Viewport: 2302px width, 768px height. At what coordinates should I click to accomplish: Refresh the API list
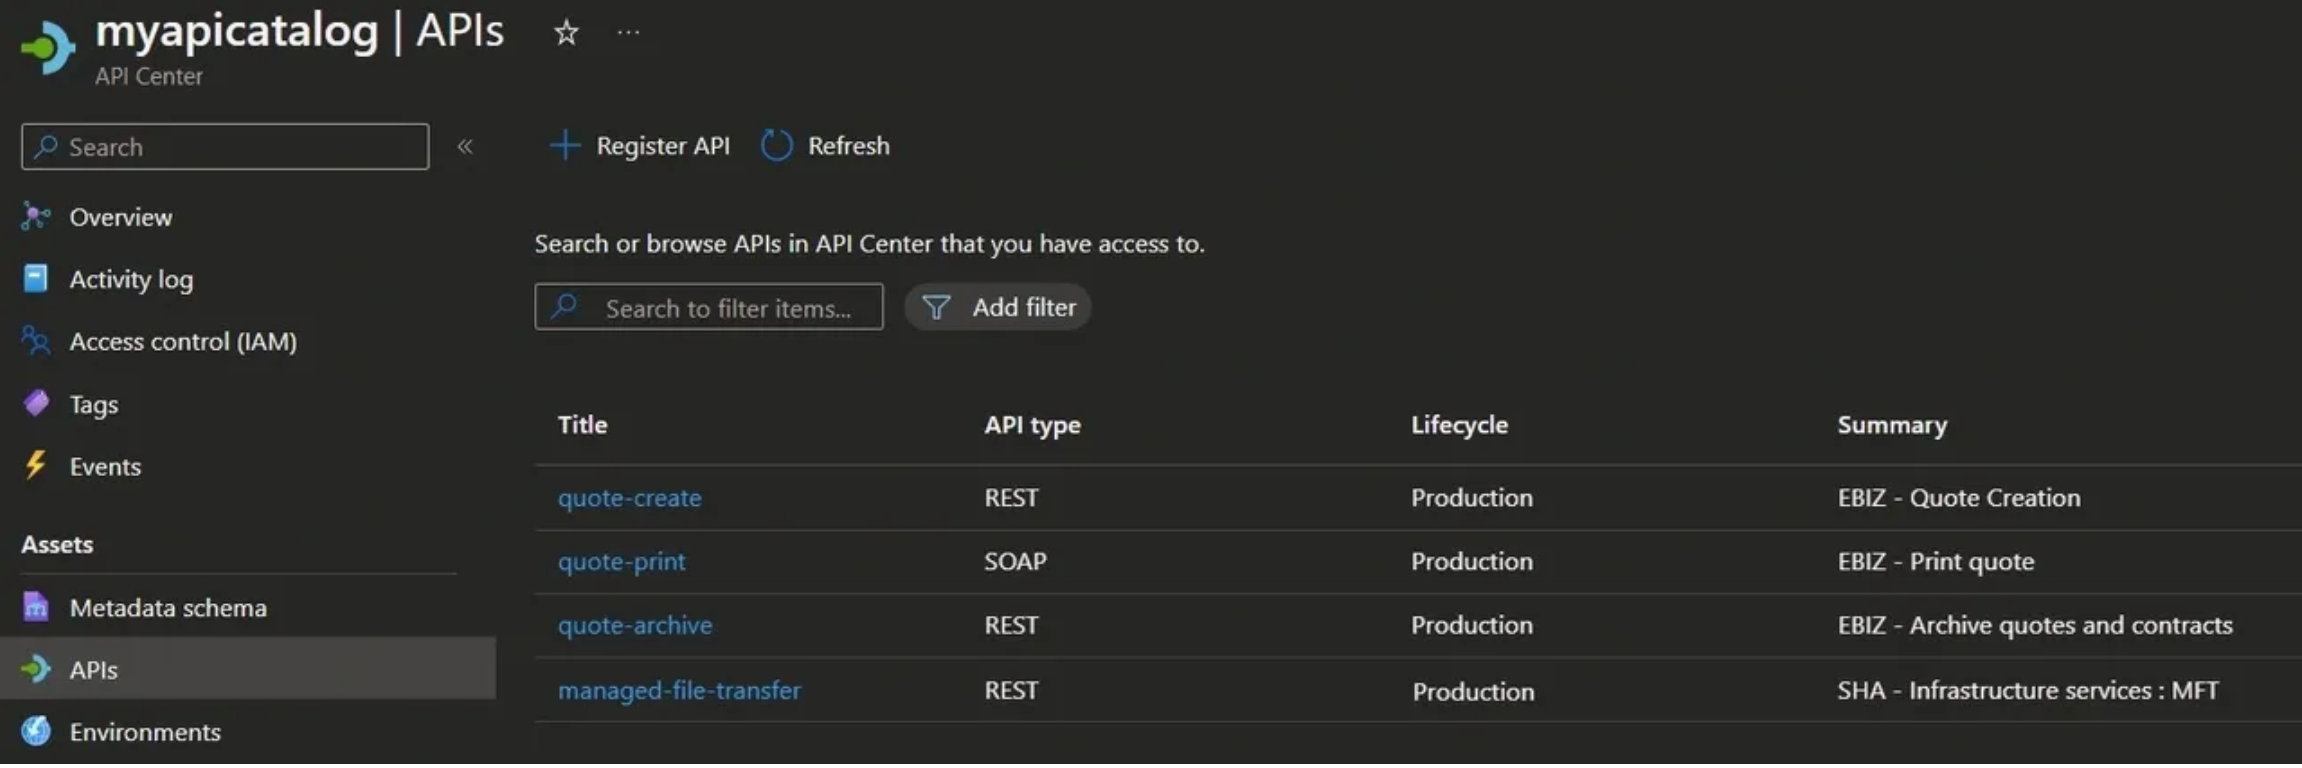pos(826,146)
